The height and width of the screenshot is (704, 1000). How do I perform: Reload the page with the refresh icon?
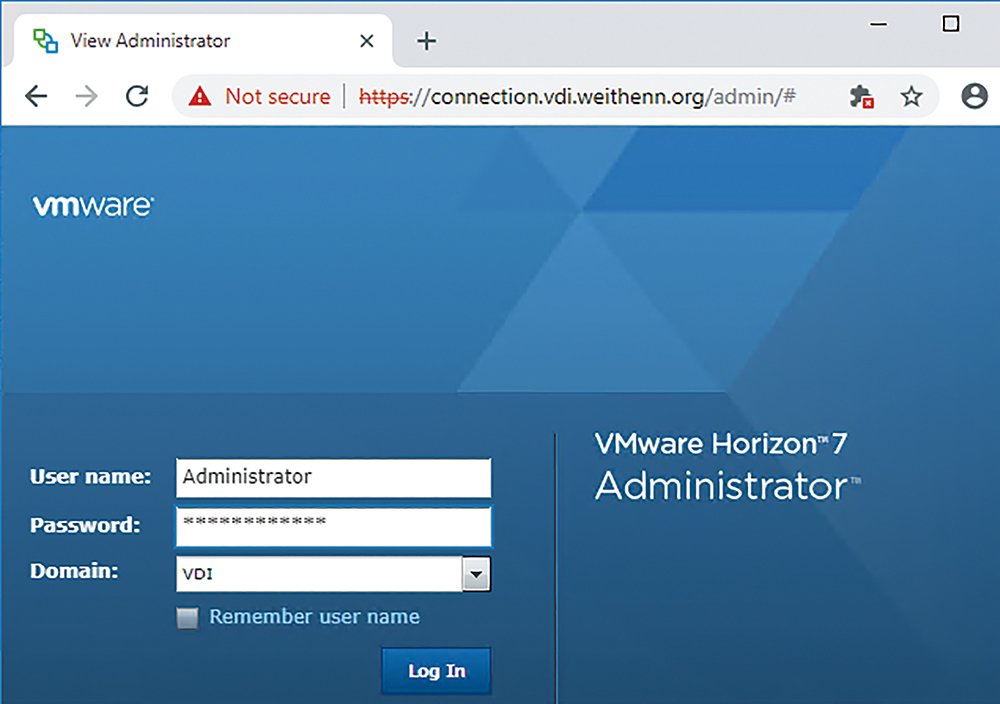point(136,96)
